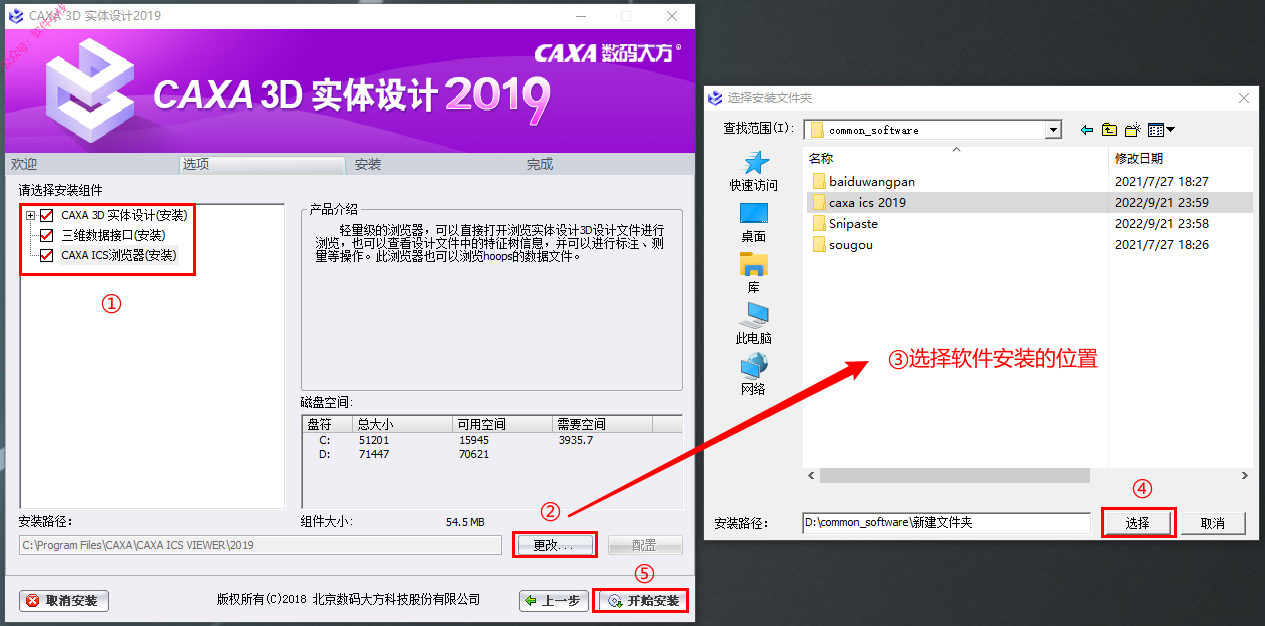Click 更改... to change install path

click(554, 545)
